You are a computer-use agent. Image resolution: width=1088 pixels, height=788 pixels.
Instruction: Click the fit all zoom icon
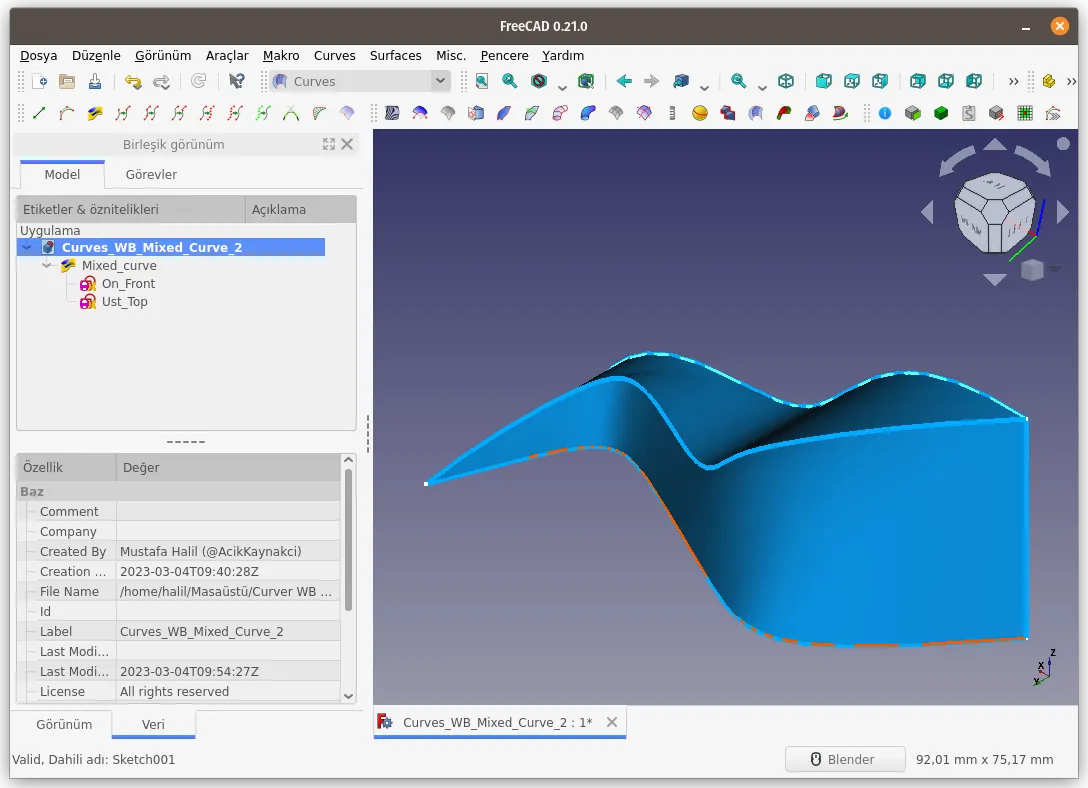point(482,82)
